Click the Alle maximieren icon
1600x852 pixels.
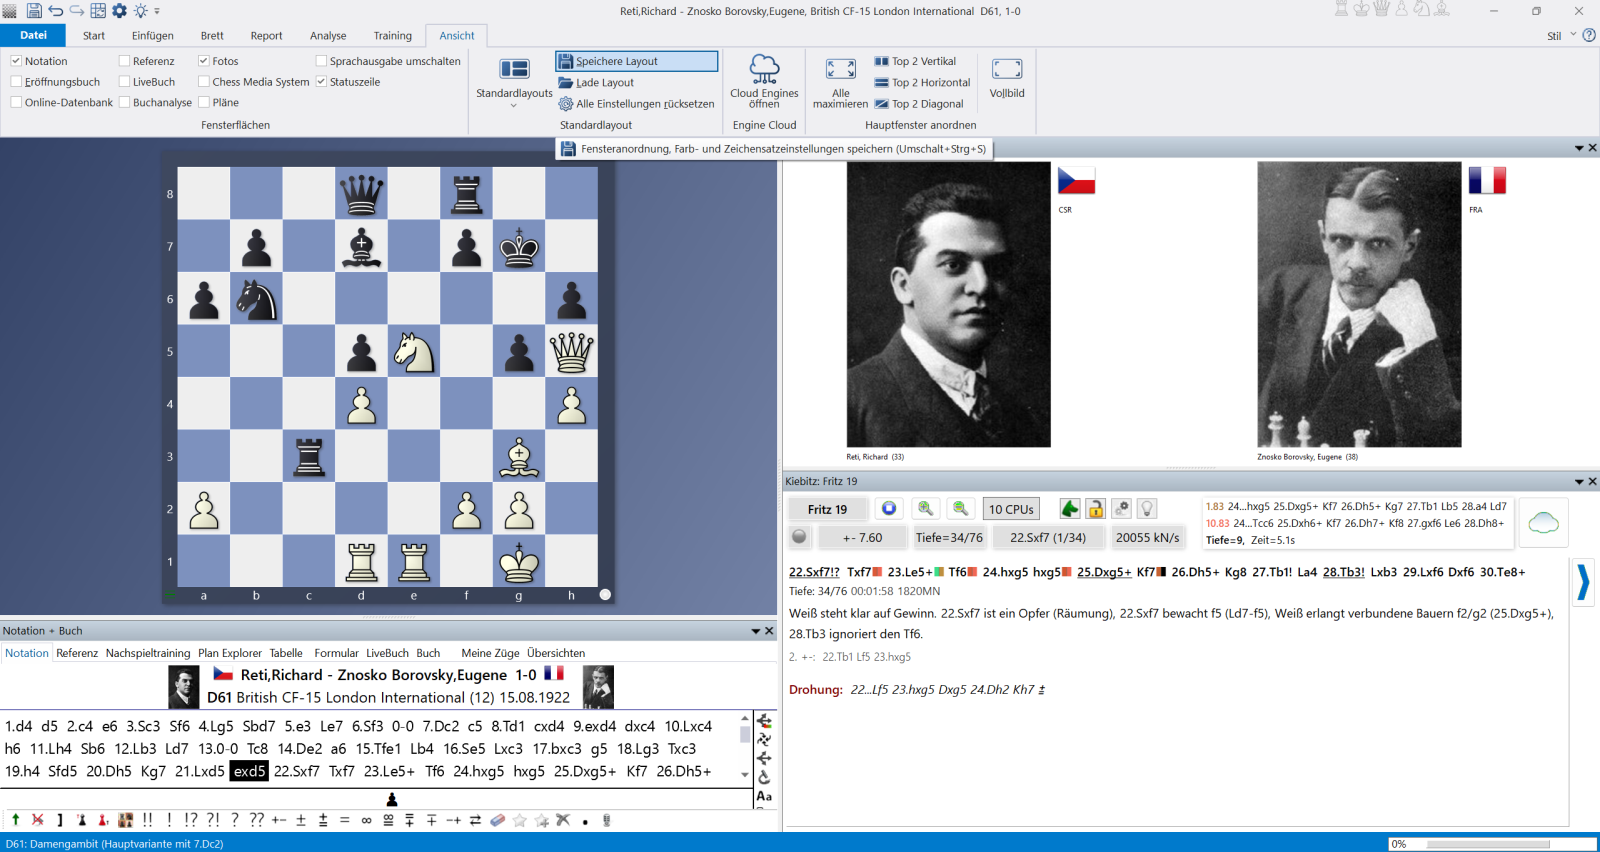click(x=840, y=82)
